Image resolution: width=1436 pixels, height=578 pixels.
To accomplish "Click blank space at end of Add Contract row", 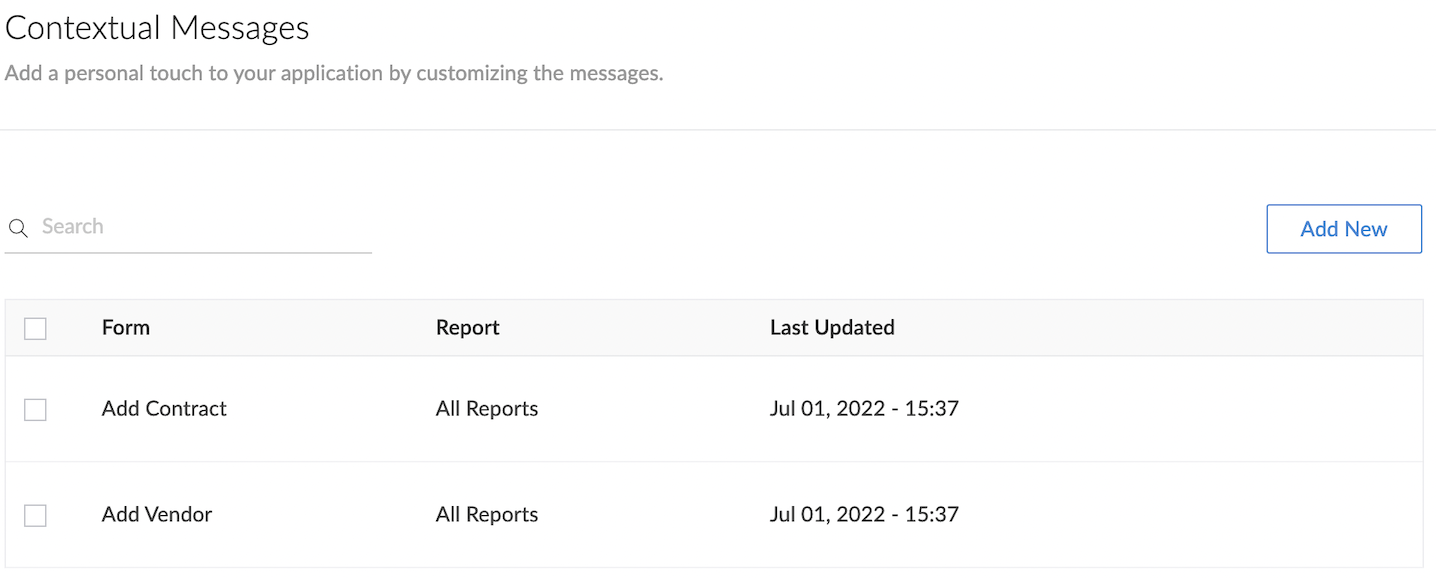I will [x=1190, y=409].
